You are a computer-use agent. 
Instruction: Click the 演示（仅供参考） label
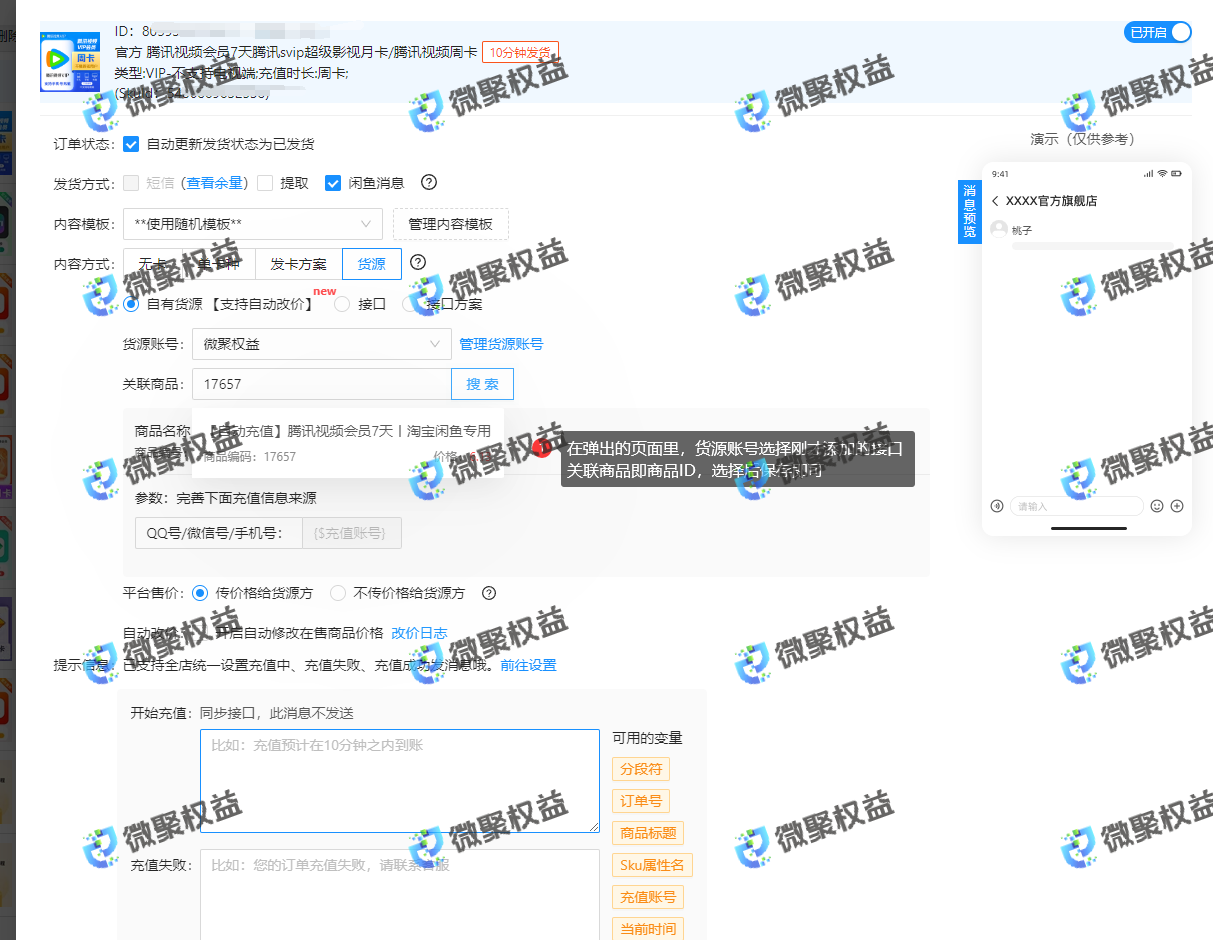(1083, 139)
